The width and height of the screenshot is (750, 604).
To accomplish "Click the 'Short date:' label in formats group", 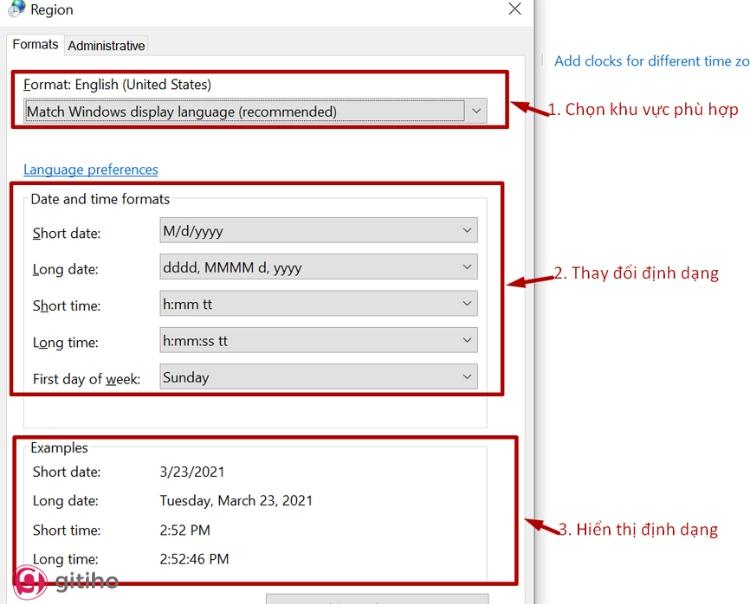I will (x=66, y=233).
